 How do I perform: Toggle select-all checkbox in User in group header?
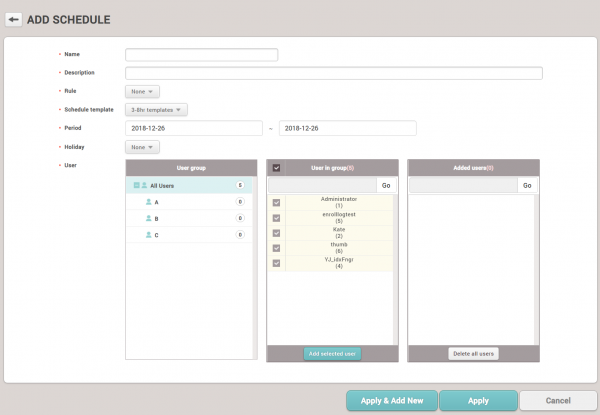pos(276,168)
